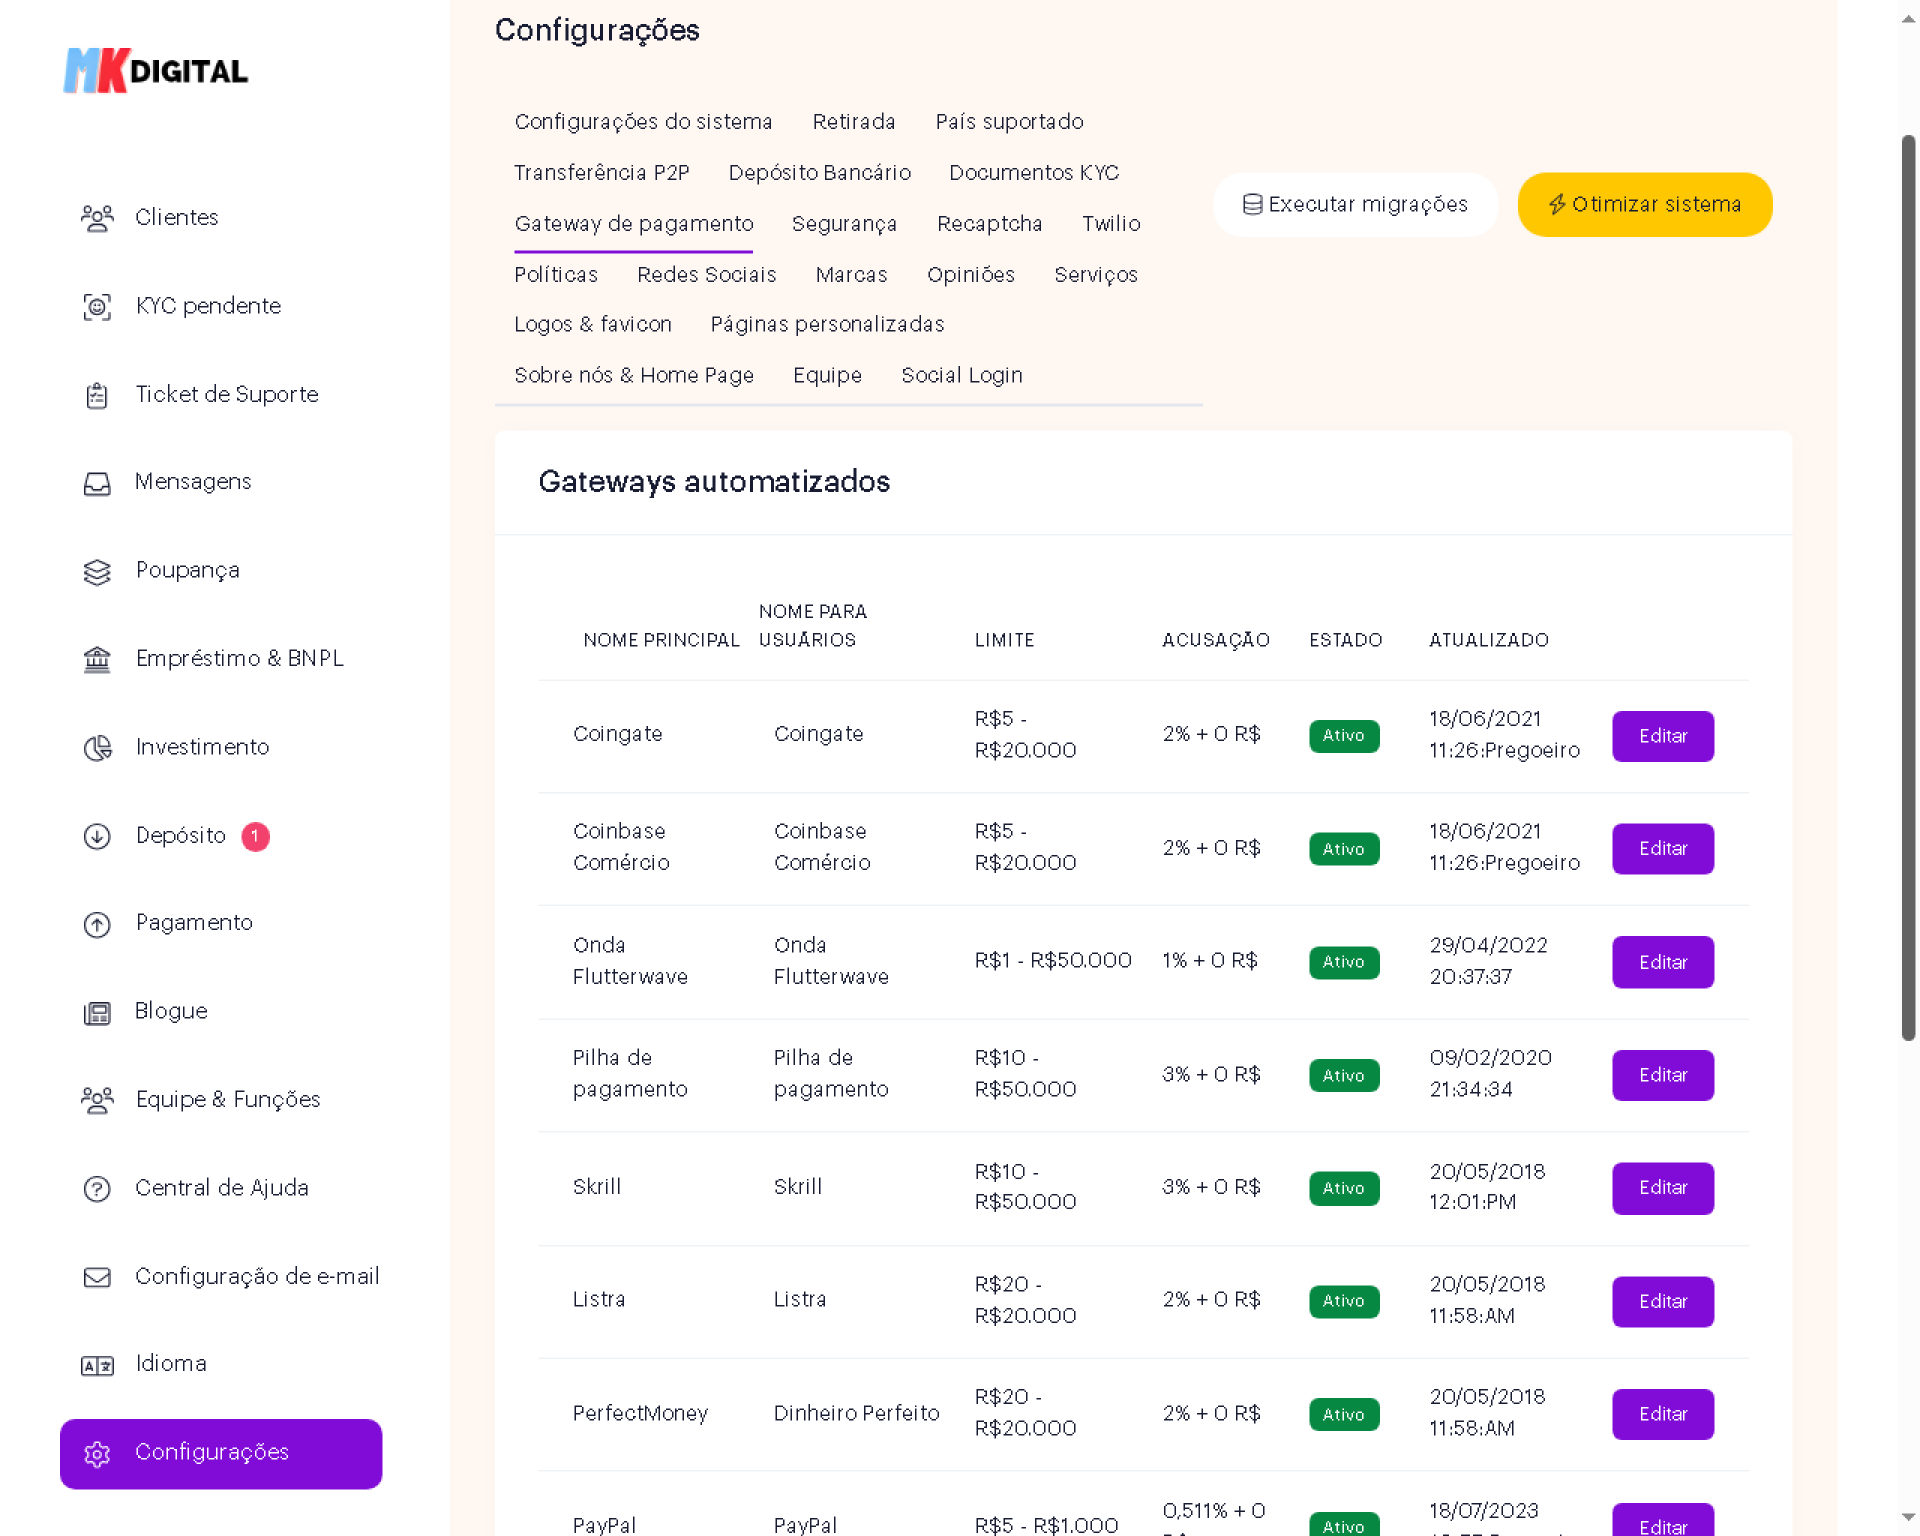The height and width of the screenshot is (1536, 1920).
Task: Click the Configuração de e-mail envelope icon
Action: tap(97, 1277)
